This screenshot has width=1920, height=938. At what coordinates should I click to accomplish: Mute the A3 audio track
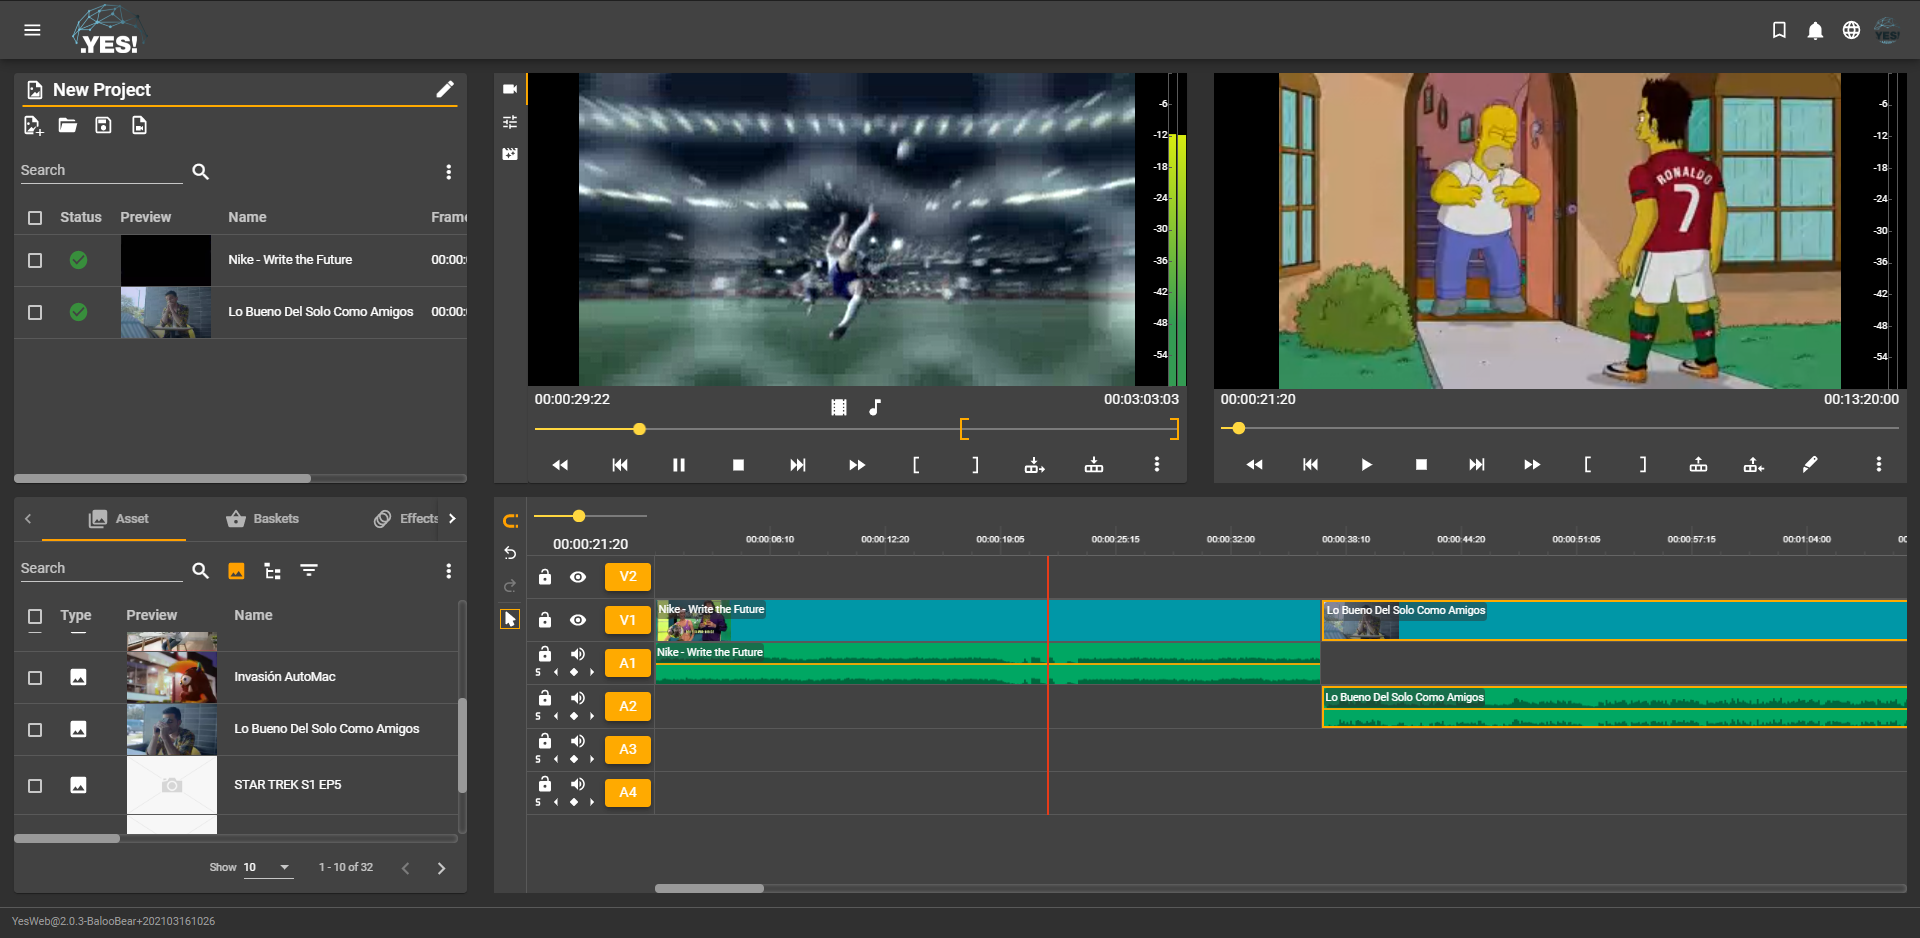coord(578,741)
